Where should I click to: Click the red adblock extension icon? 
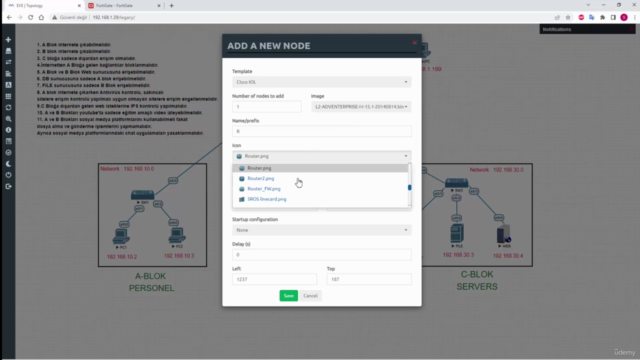581,18
